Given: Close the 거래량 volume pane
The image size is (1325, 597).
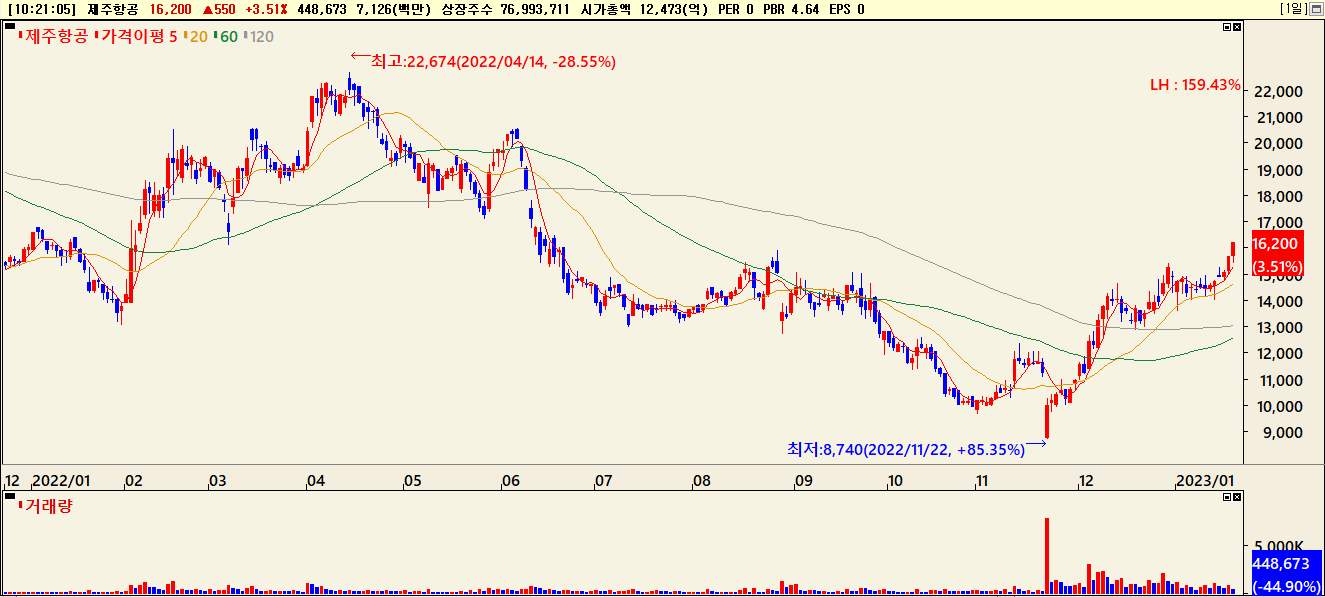Looking at the screenshot, I should (1238, 498).
